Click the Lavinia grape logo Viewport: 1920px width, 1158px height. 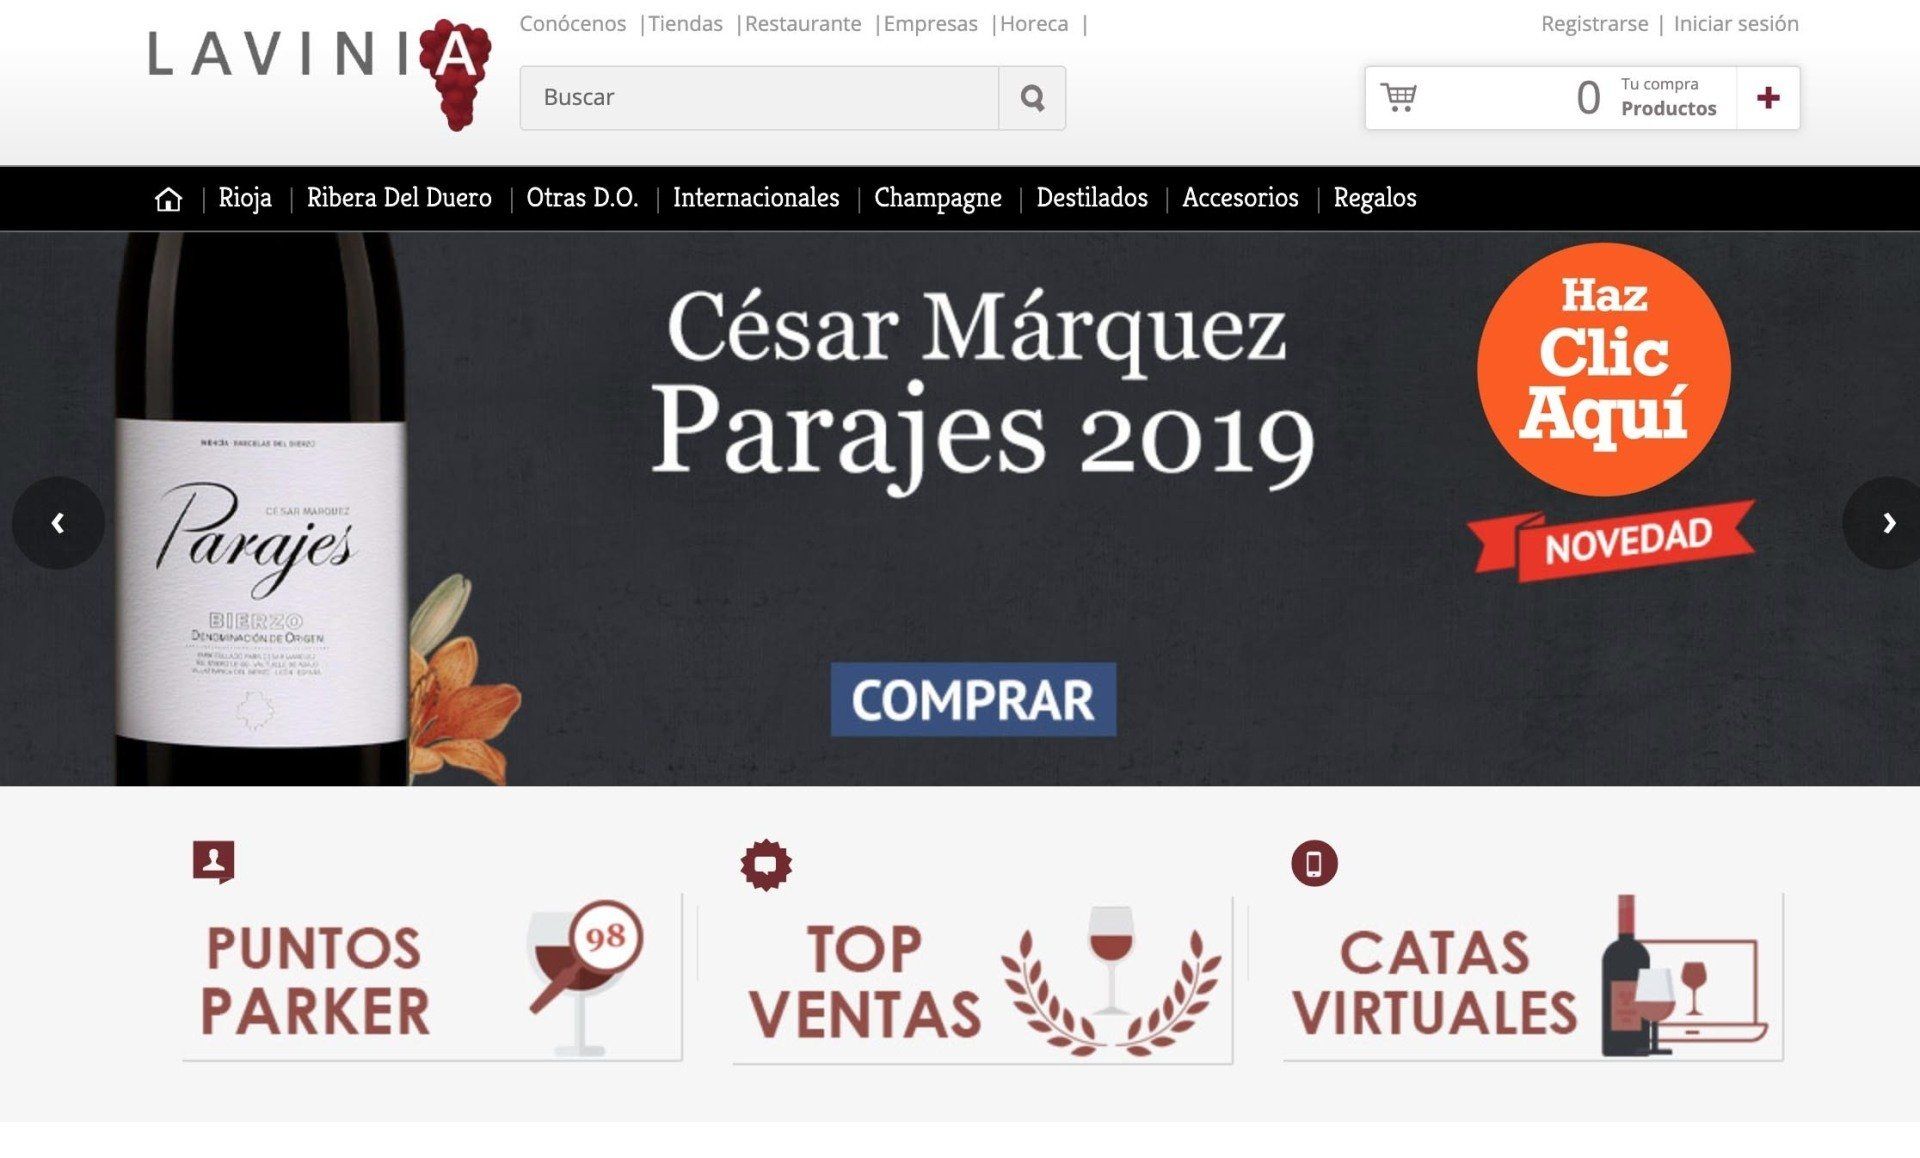click(320, 73)
